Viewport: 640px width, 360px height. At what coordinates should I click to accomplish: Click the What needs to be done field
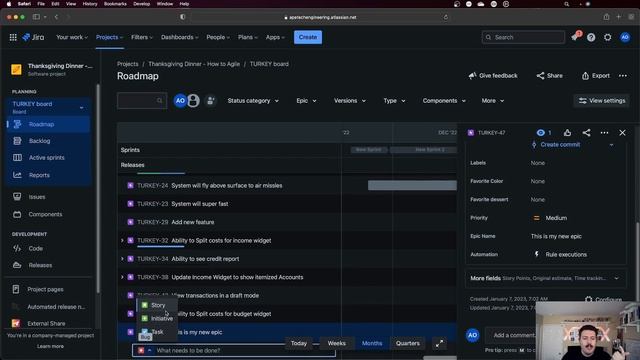click(x=234, y=351)
